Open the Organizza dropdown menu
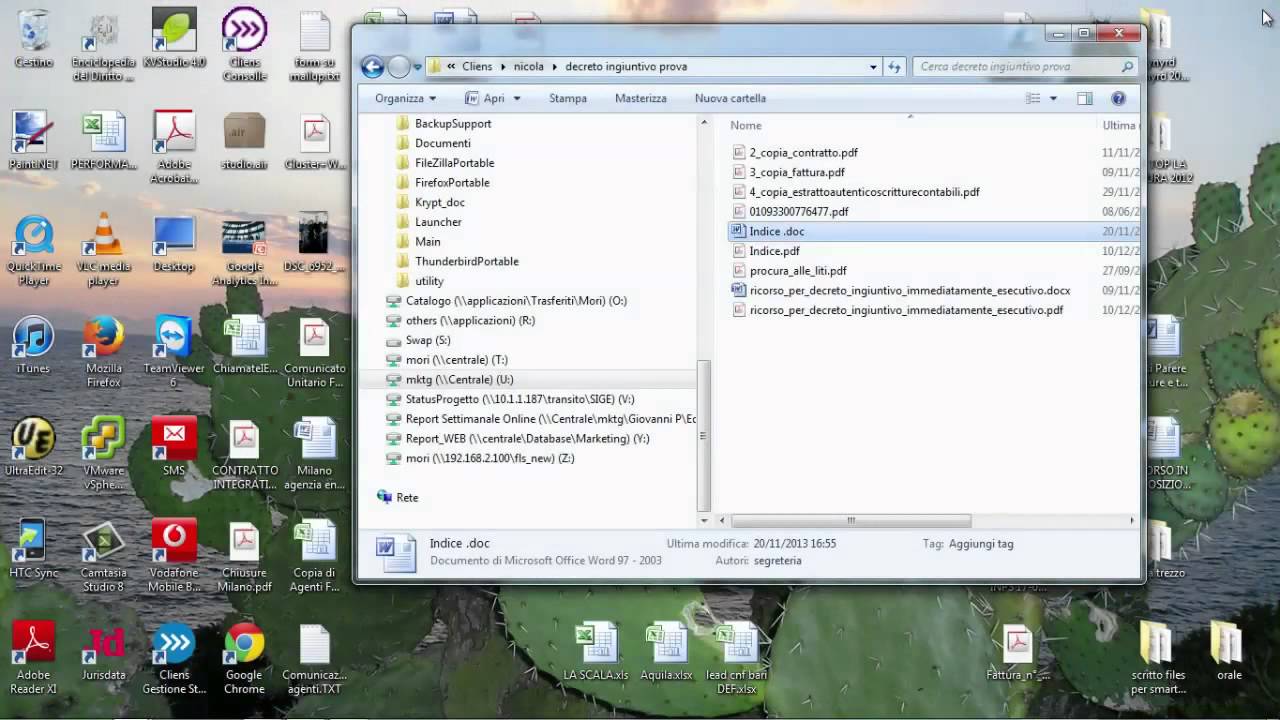The height and width of the screenshot is (720, 1280). point(405,98)
